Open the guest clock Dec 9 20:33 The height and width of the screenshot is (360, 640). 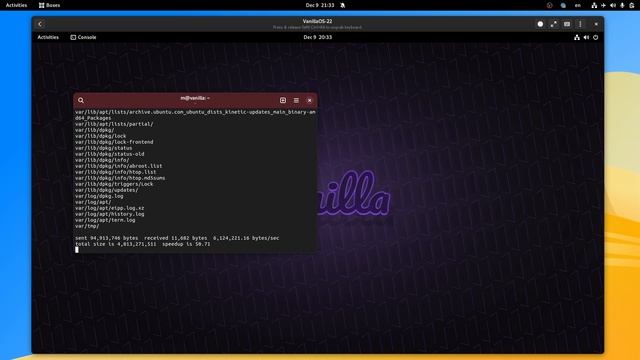pyautogui.click(x=318, y=37)
